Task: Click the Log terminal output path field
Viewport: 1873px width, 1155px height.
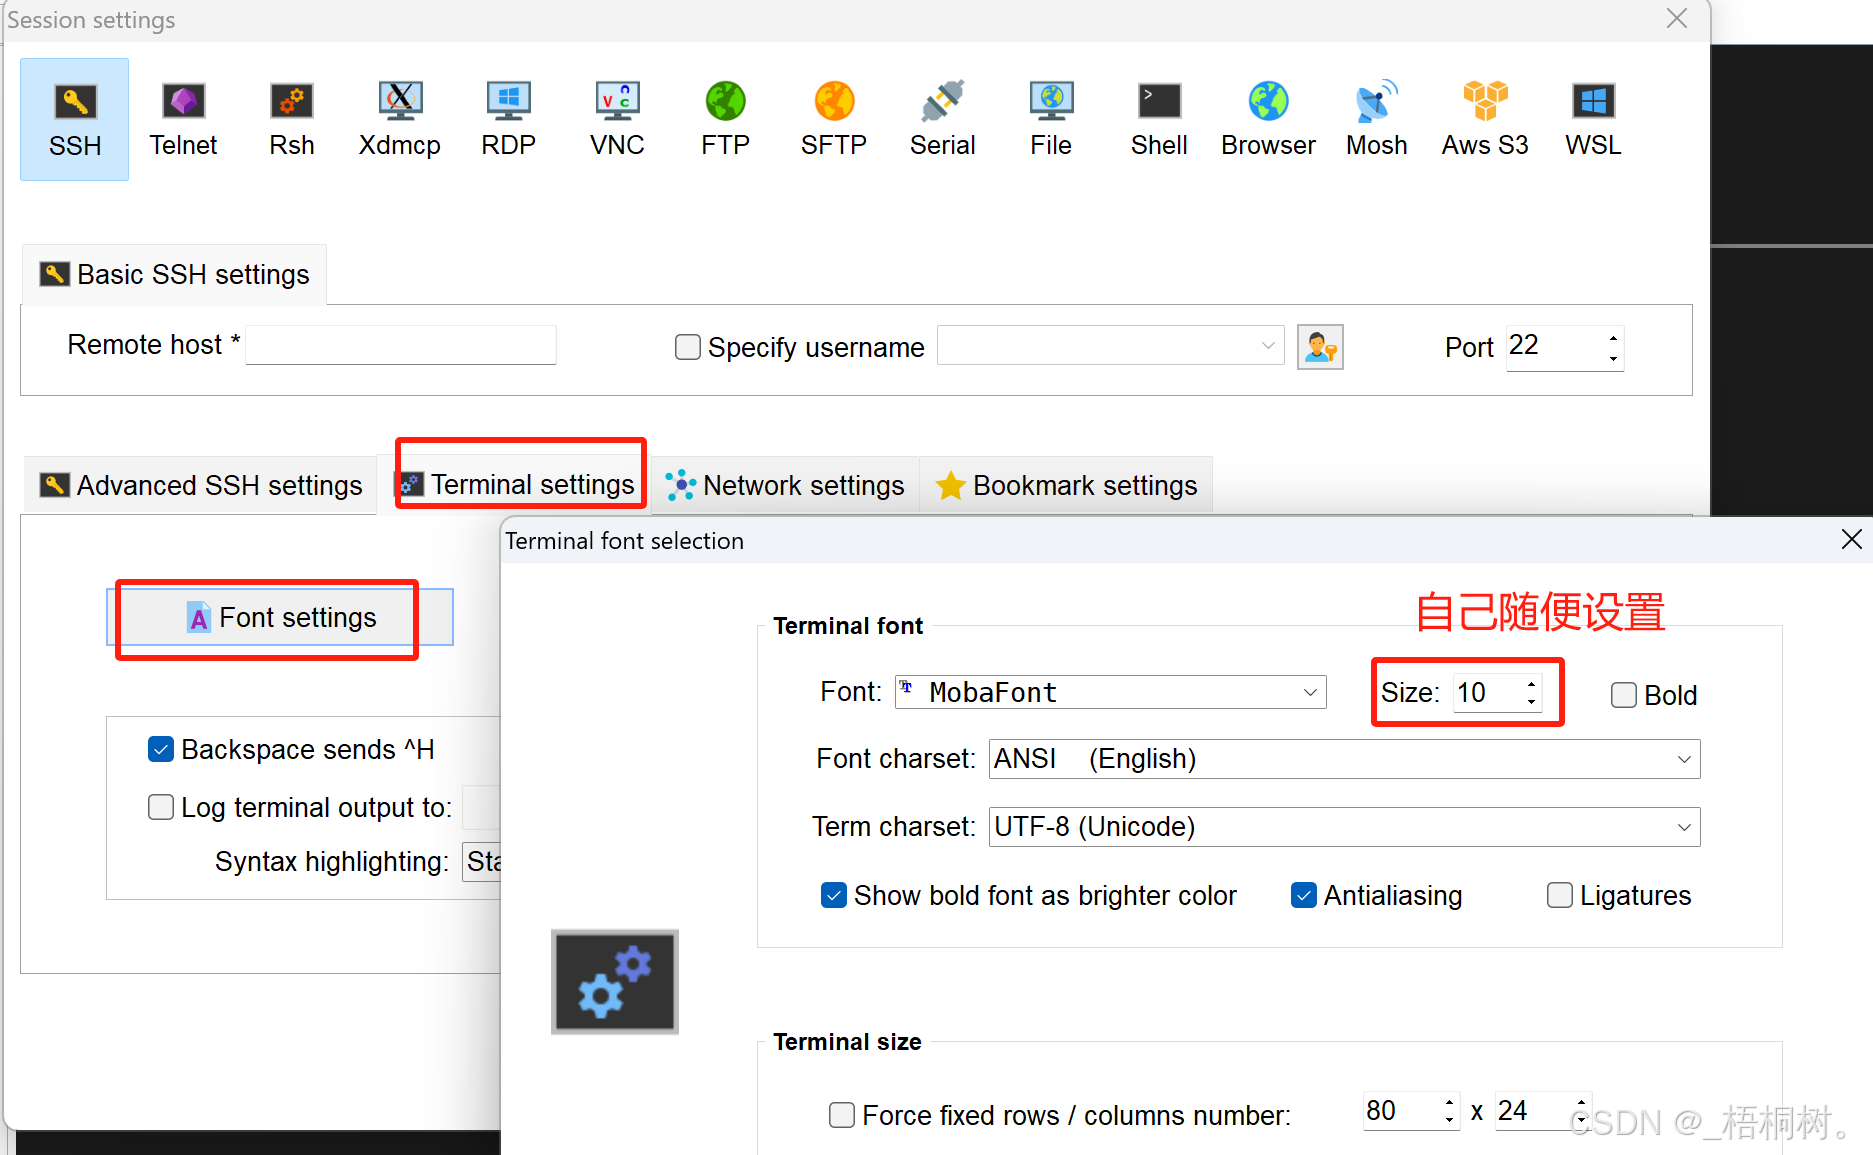Action: pyautogui.click(x=481, y=807)
